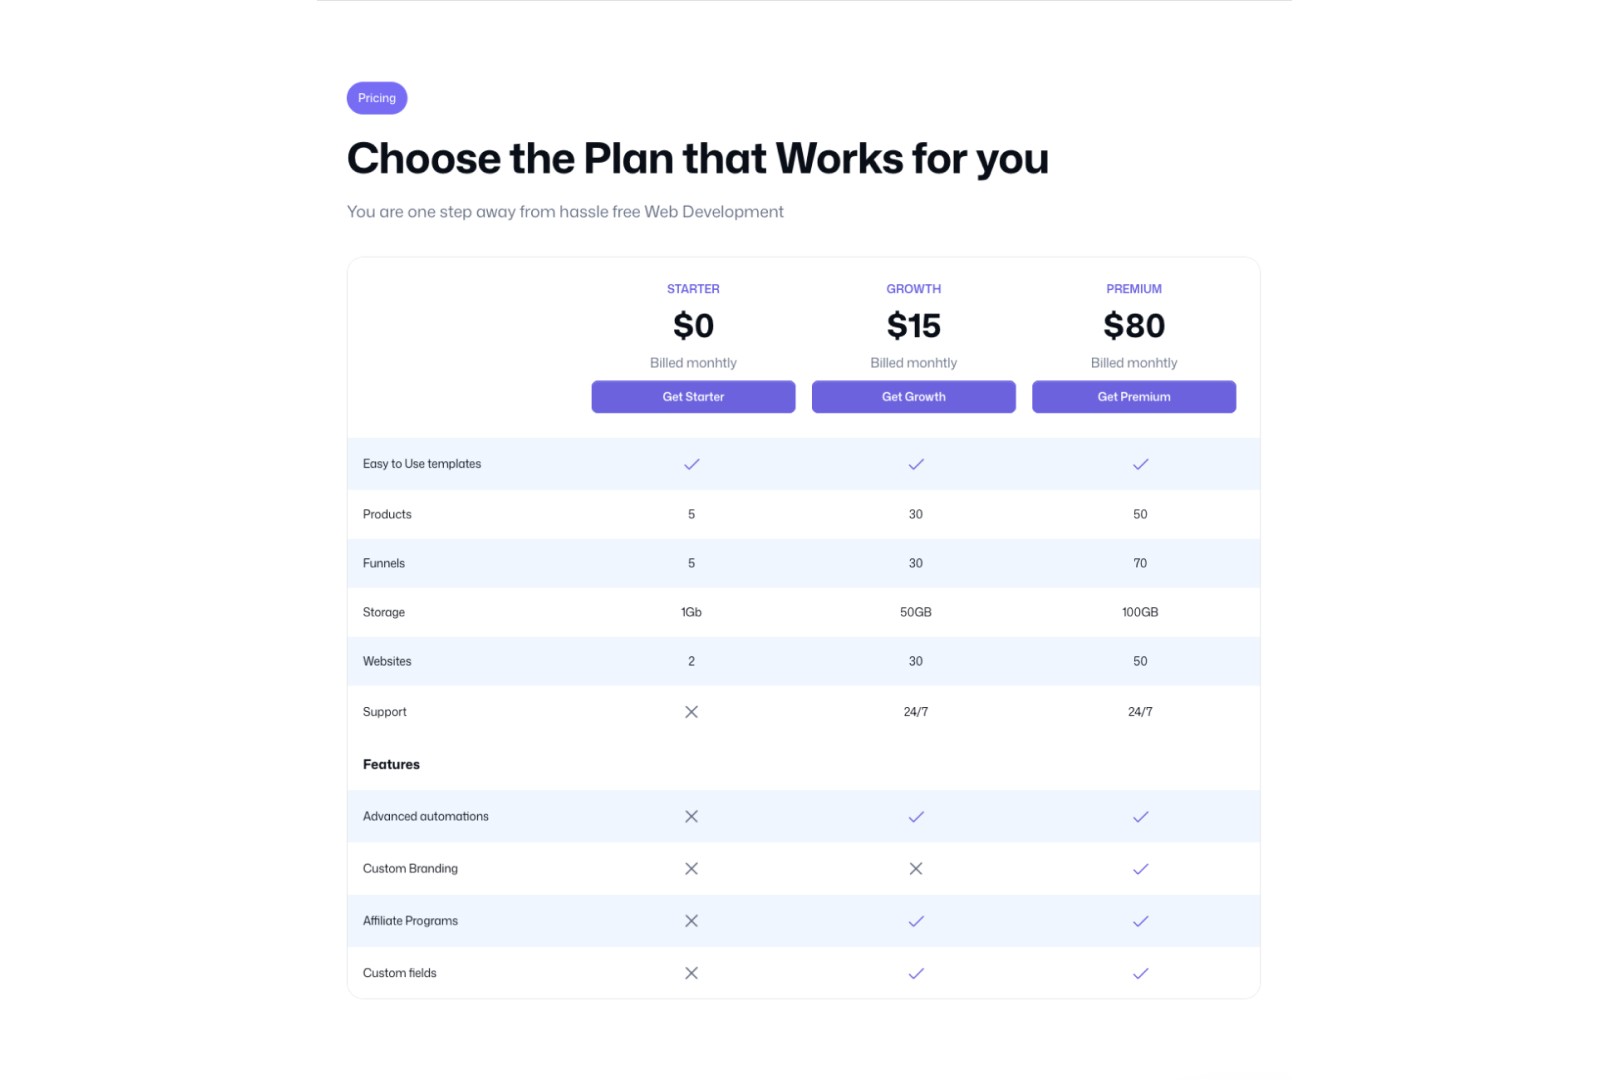The width and height of the screenshot is (1600, 1080).
Task: Click the STARTER plan heading
Action: tap(693, 289)
